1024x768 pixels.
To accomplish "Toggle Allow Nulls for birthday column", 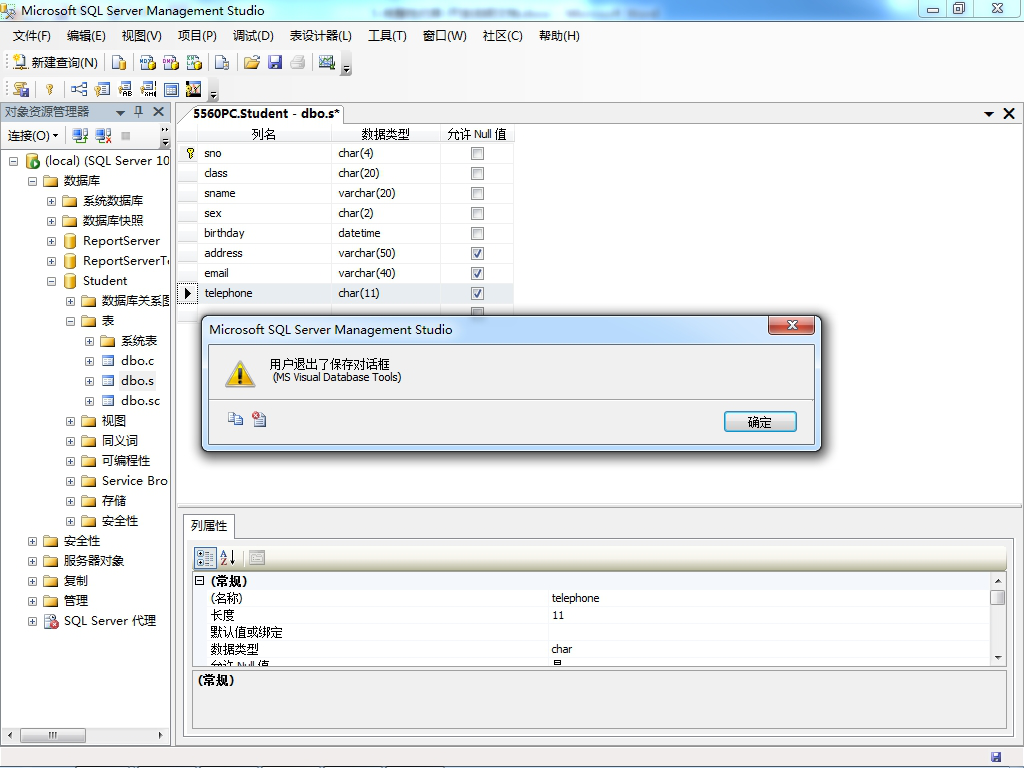I will click(477, 234).
